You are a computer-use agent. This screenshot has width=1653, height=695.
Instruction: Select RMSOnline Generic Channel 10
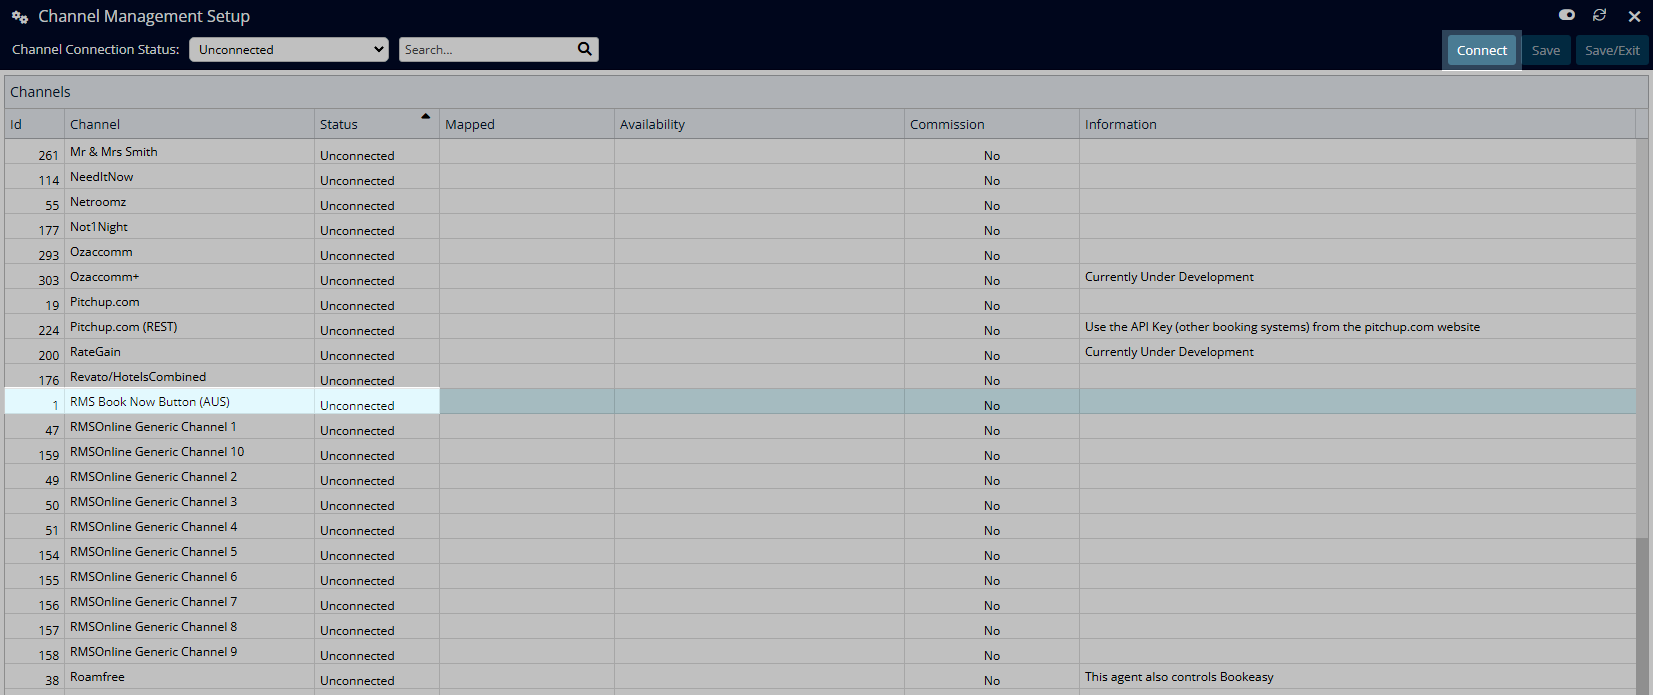[x=157, y=452]
